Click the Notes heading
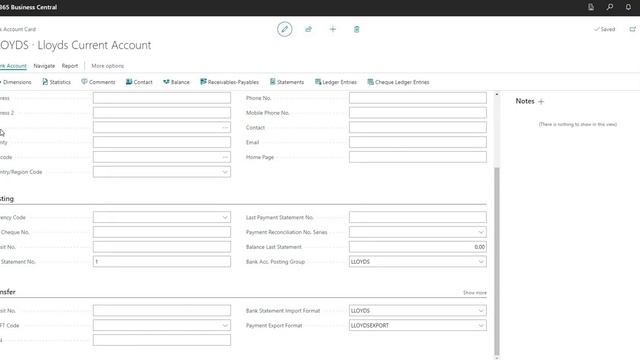This screenshot has height=360, width=640. coord(525,101)
